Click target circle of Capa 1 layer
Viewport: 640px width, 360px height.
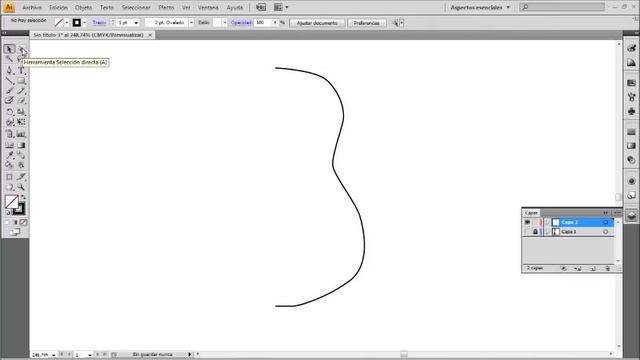(606, 232)
